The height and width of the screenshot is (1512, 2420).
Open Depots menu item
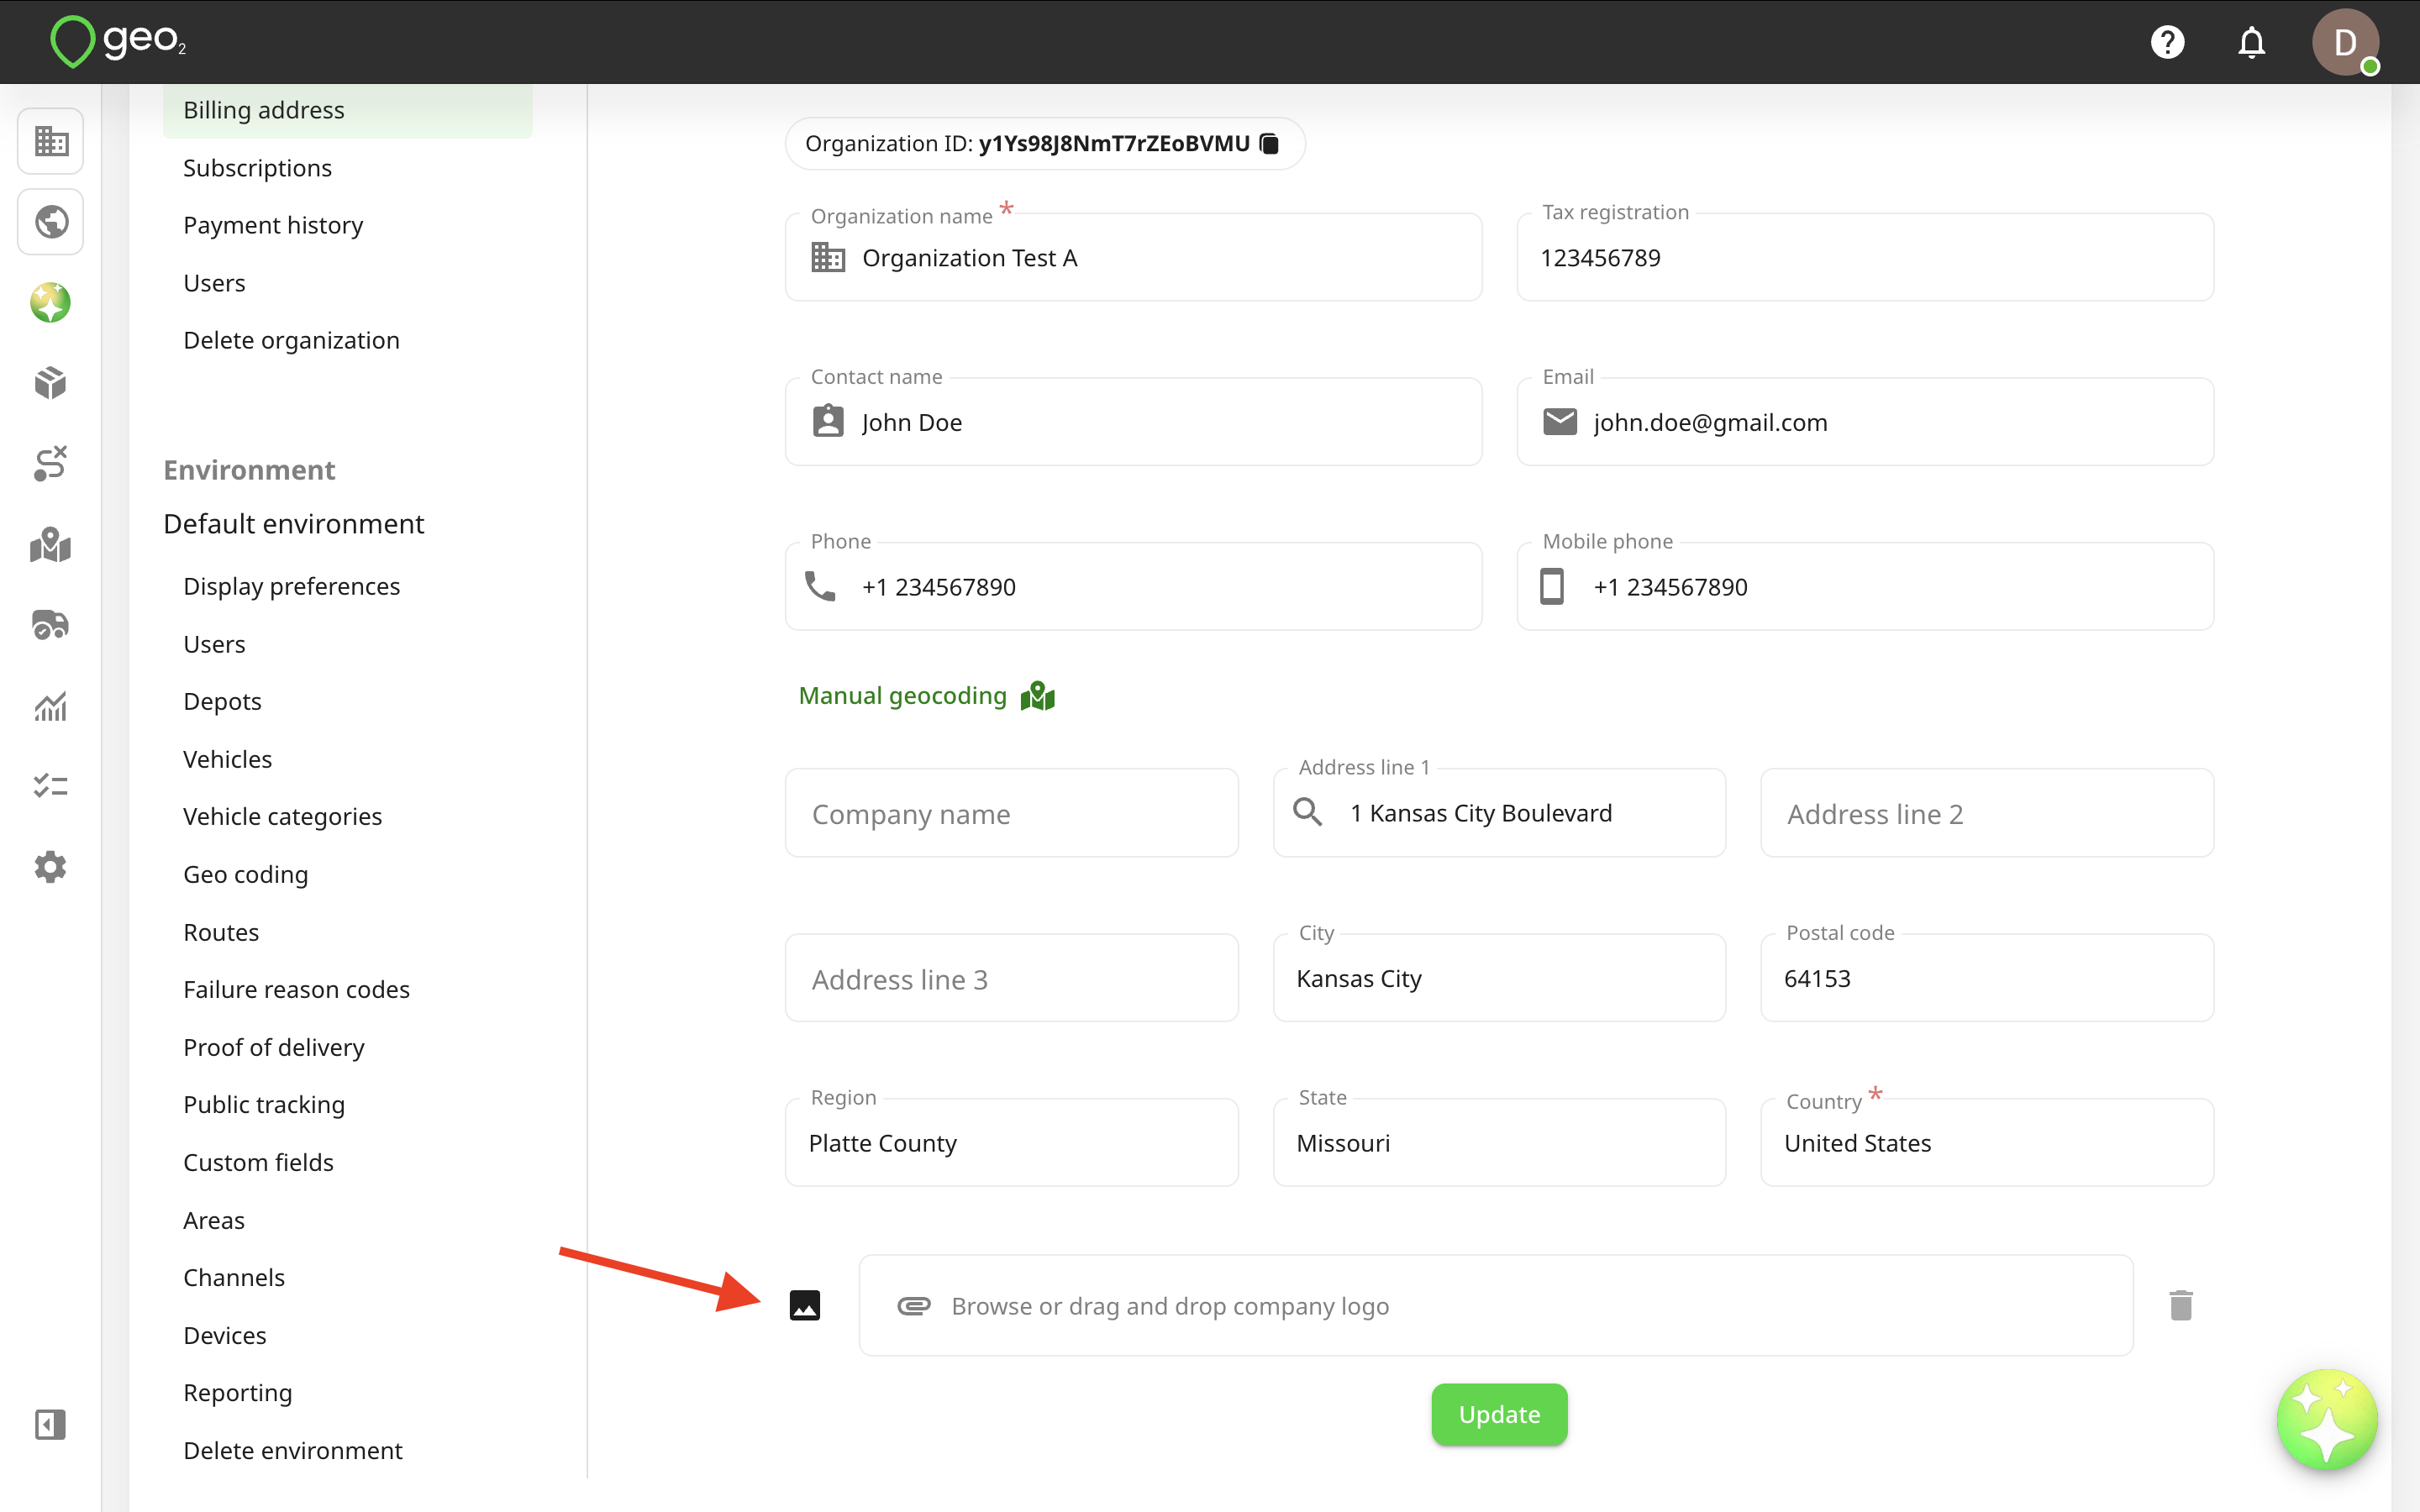[222, 701]
